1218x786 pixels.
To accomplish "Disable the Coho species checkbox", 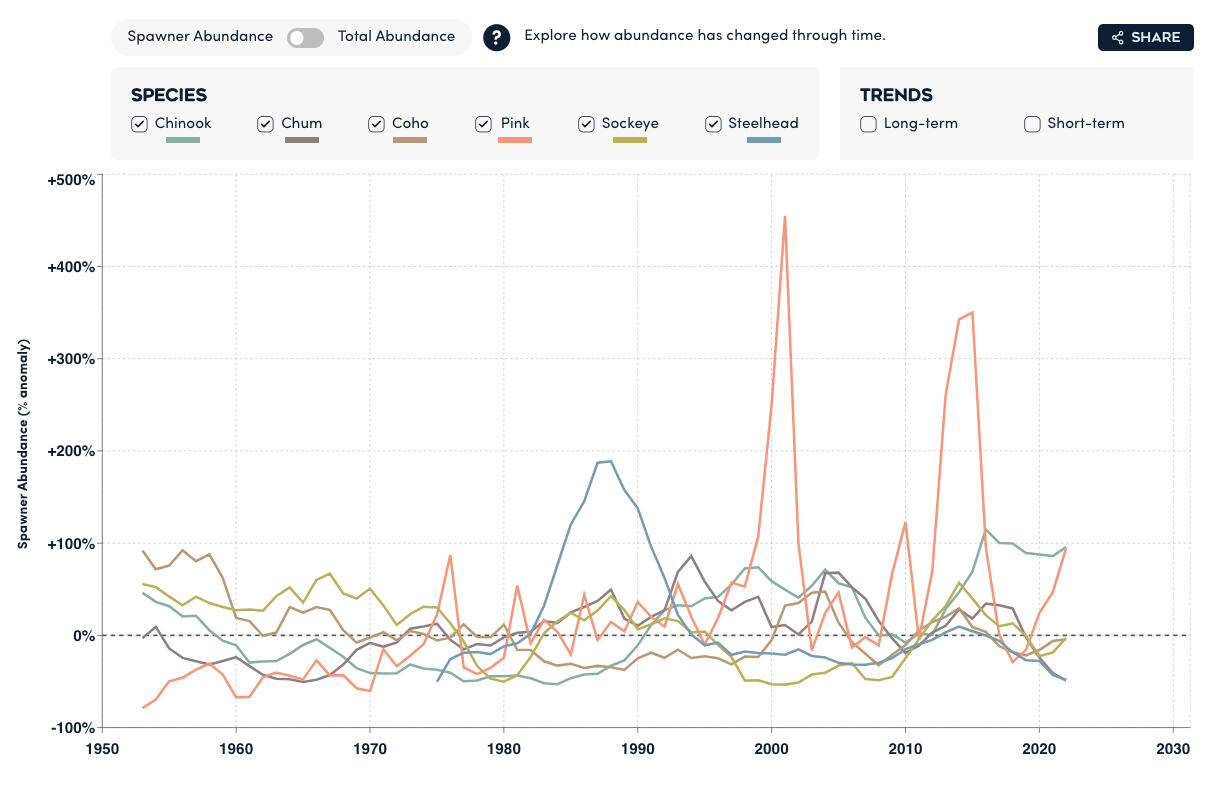I will (376, 124).
